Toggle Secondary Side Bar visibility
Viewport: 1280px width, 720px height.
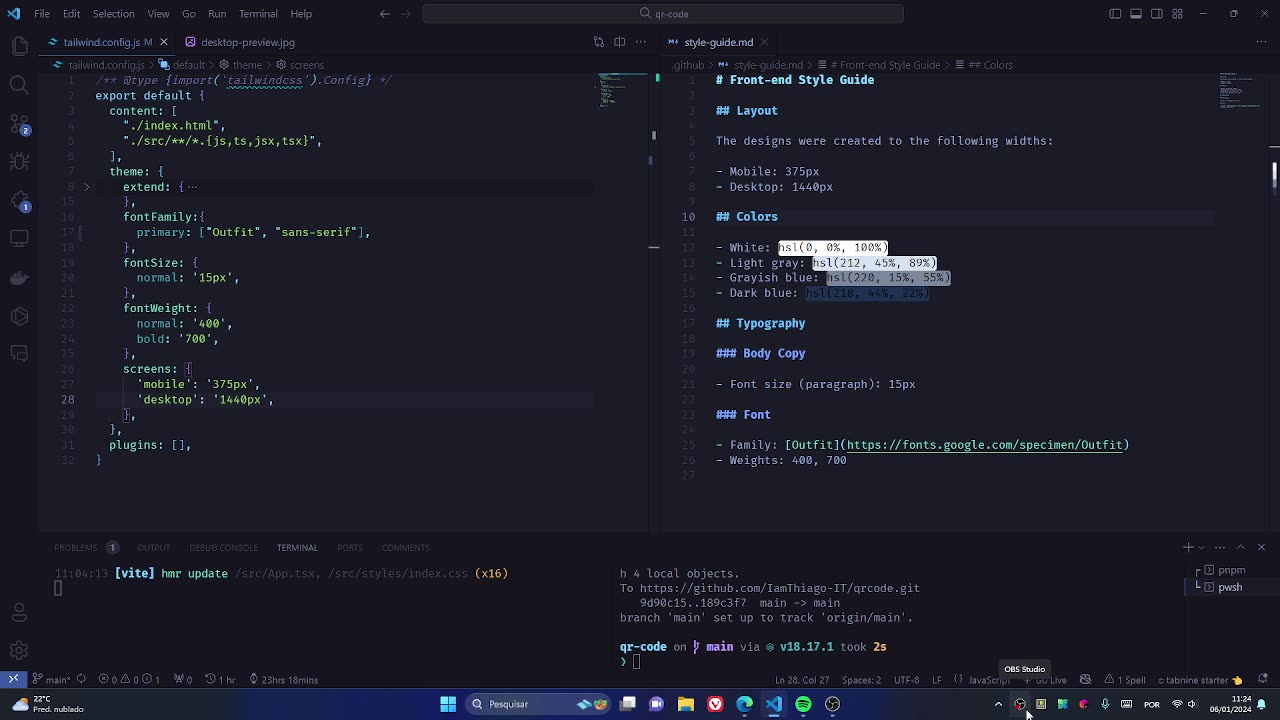(x=1157, y=14)
